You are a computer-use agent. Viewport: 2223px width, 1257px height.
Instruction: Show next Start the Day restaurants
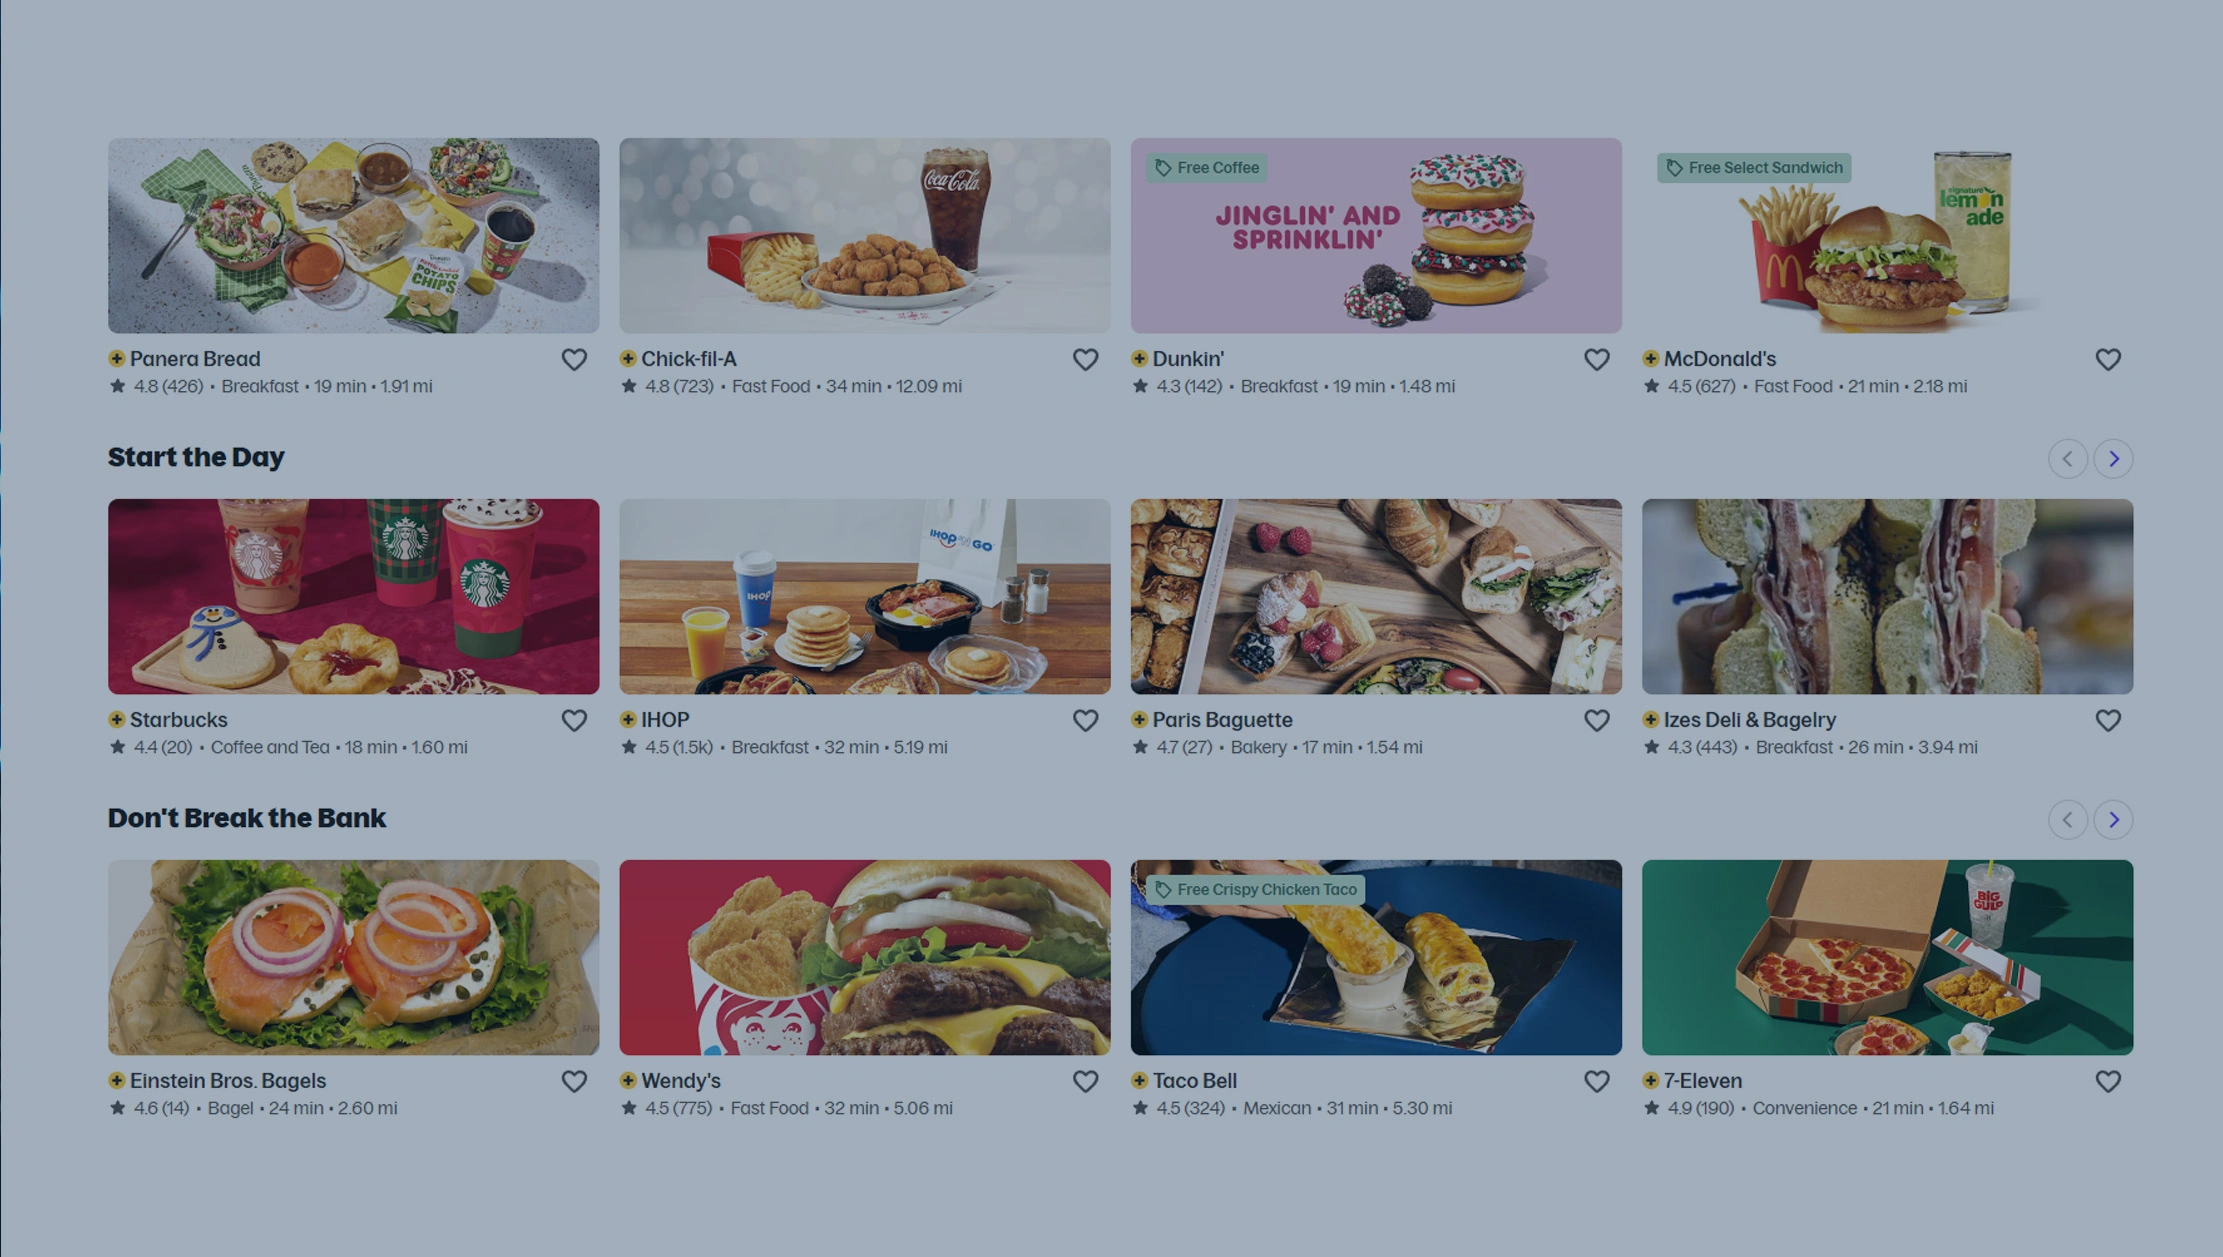click(2114, 458)
